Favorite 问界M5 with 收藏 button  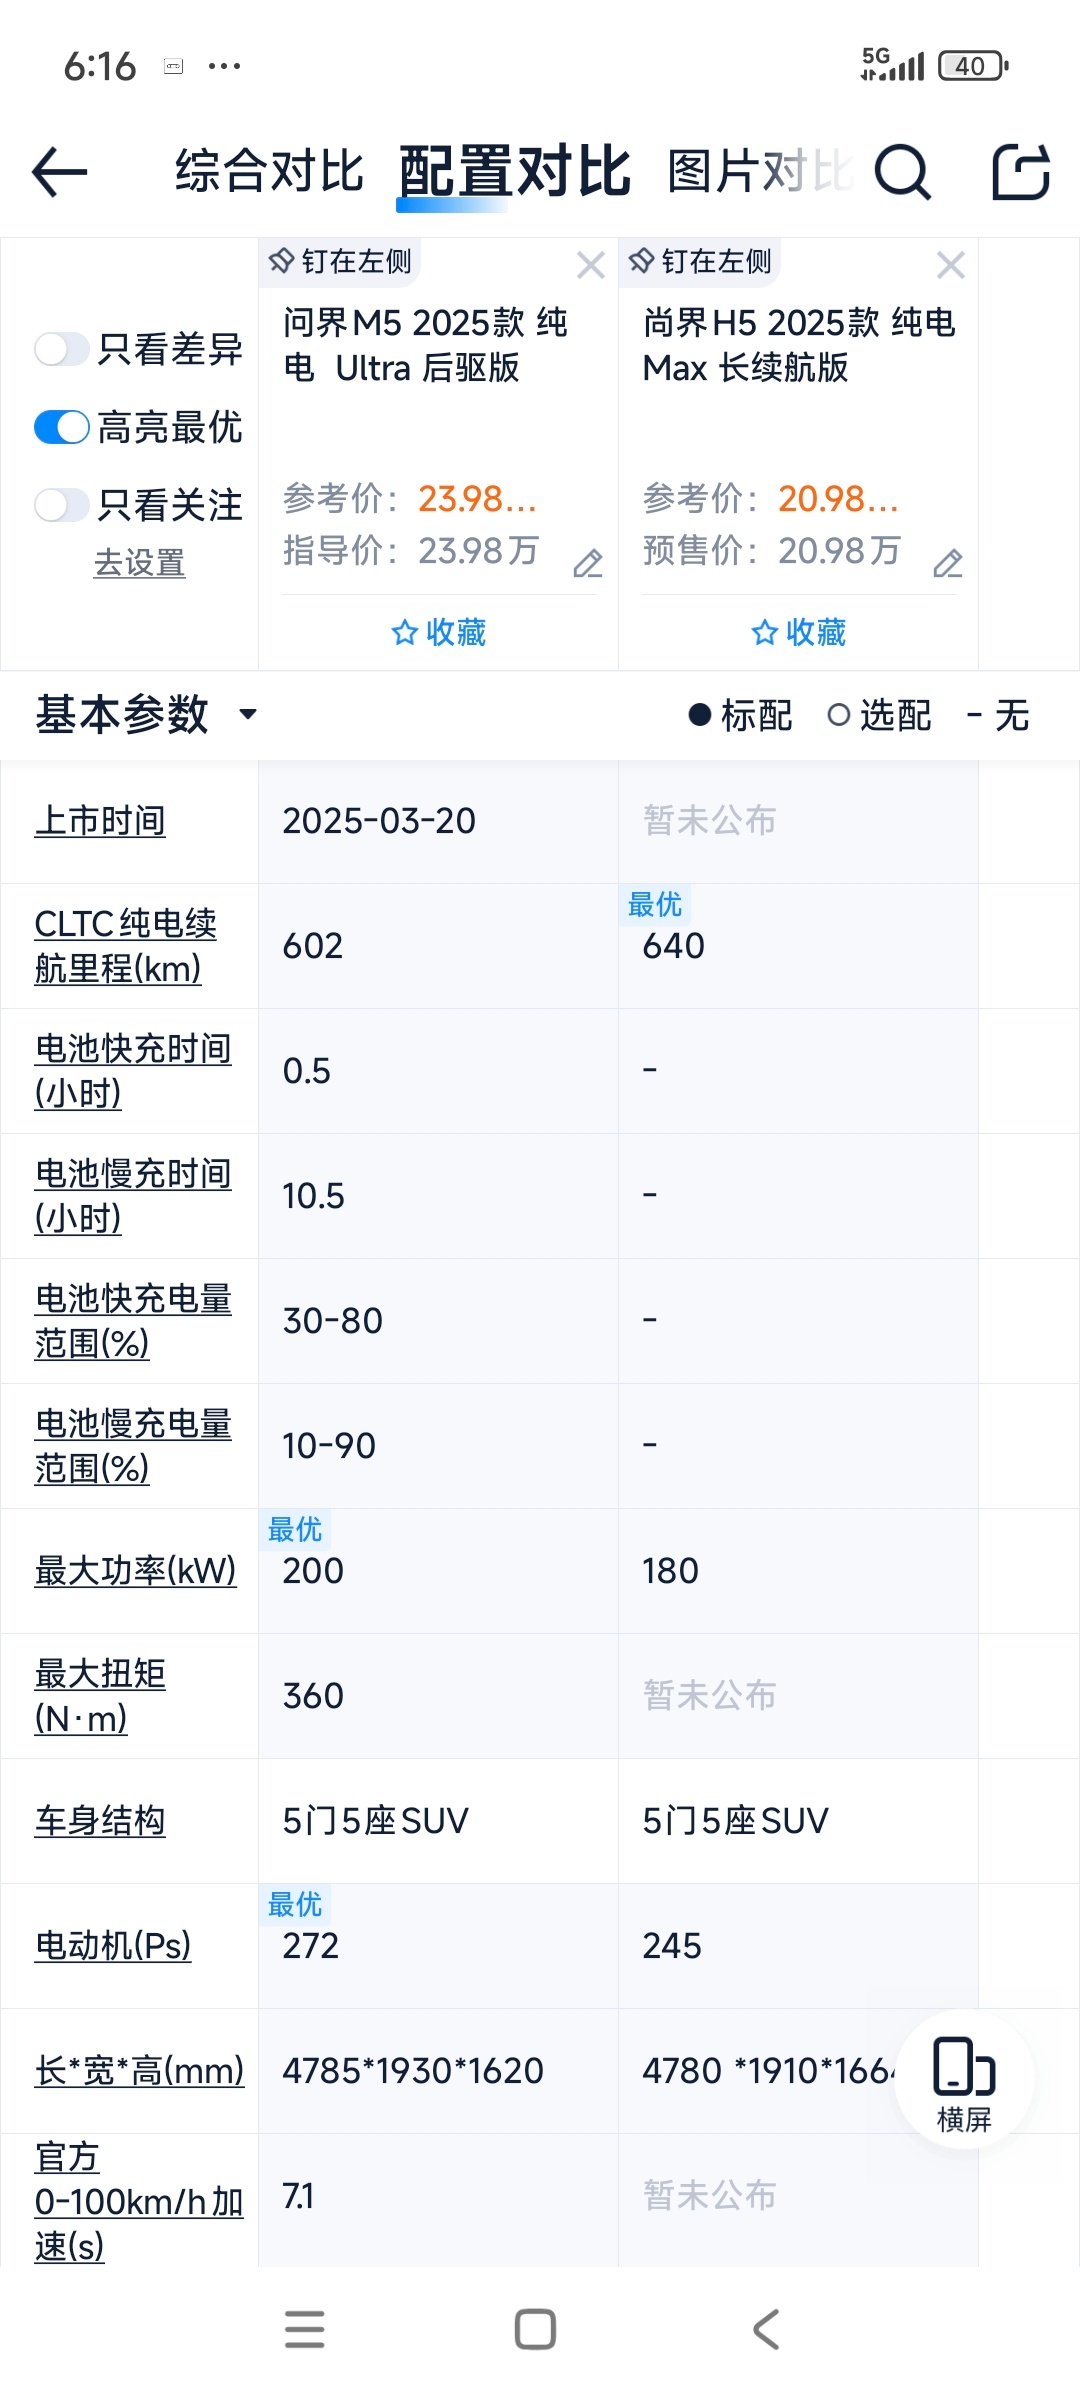[438, 632]
